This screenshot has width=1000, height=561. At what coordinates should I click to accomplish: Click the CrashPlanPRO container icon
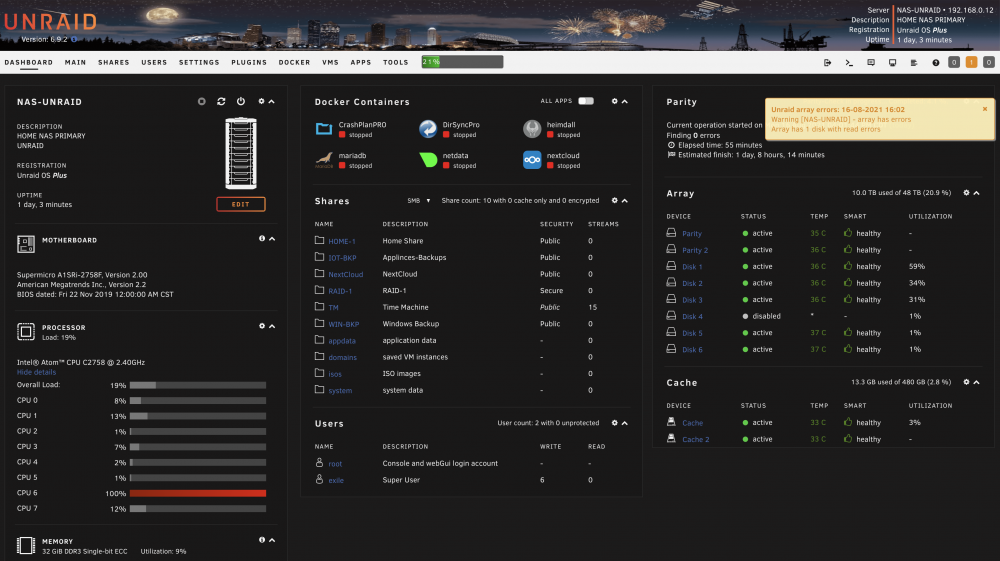click(x=324, y=129)
